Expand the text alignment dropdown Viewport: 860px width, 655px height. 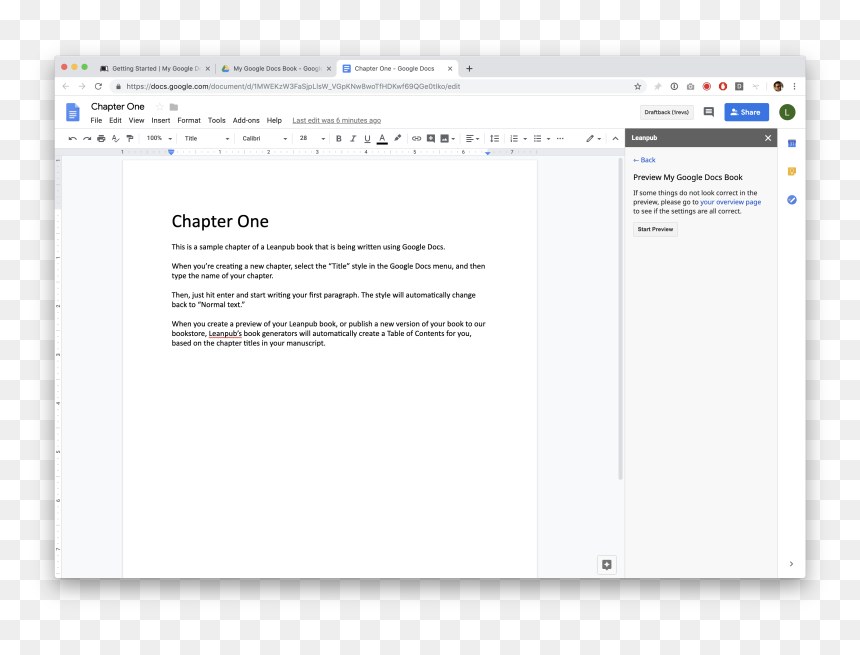472,139
